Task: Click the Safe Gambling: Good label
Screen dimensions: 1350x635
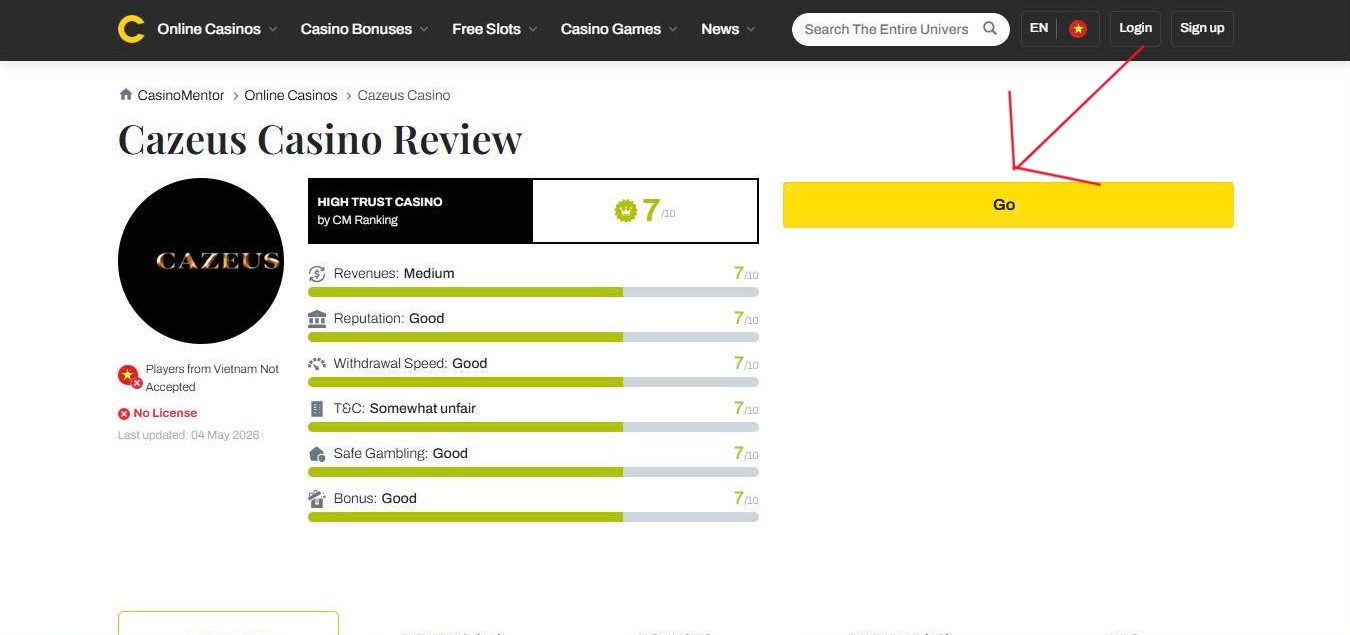Action: click(400, 453)
